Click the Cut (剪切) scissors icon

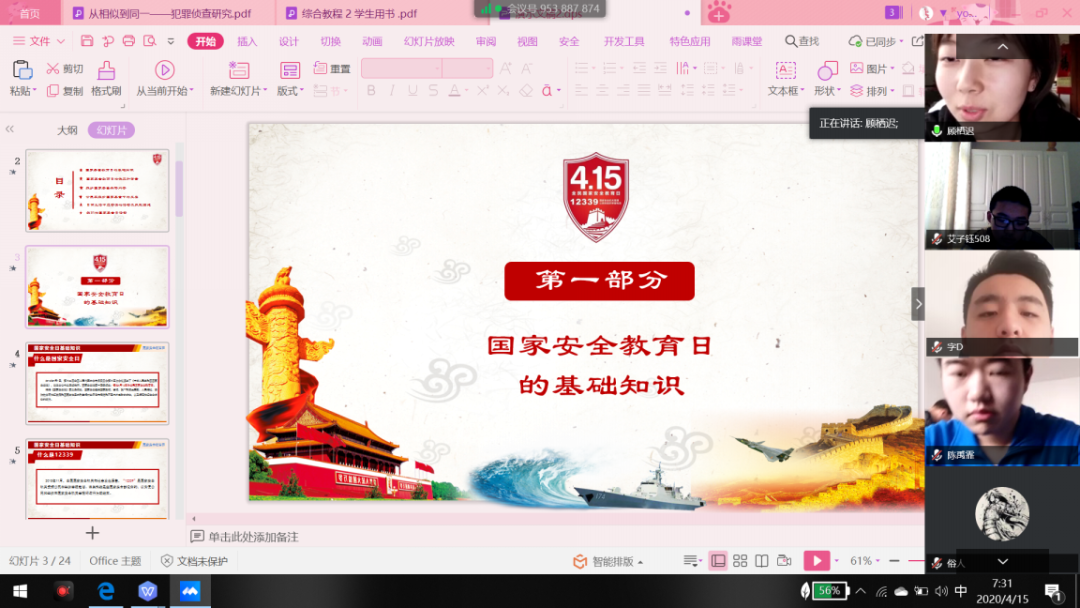point(53,69)
